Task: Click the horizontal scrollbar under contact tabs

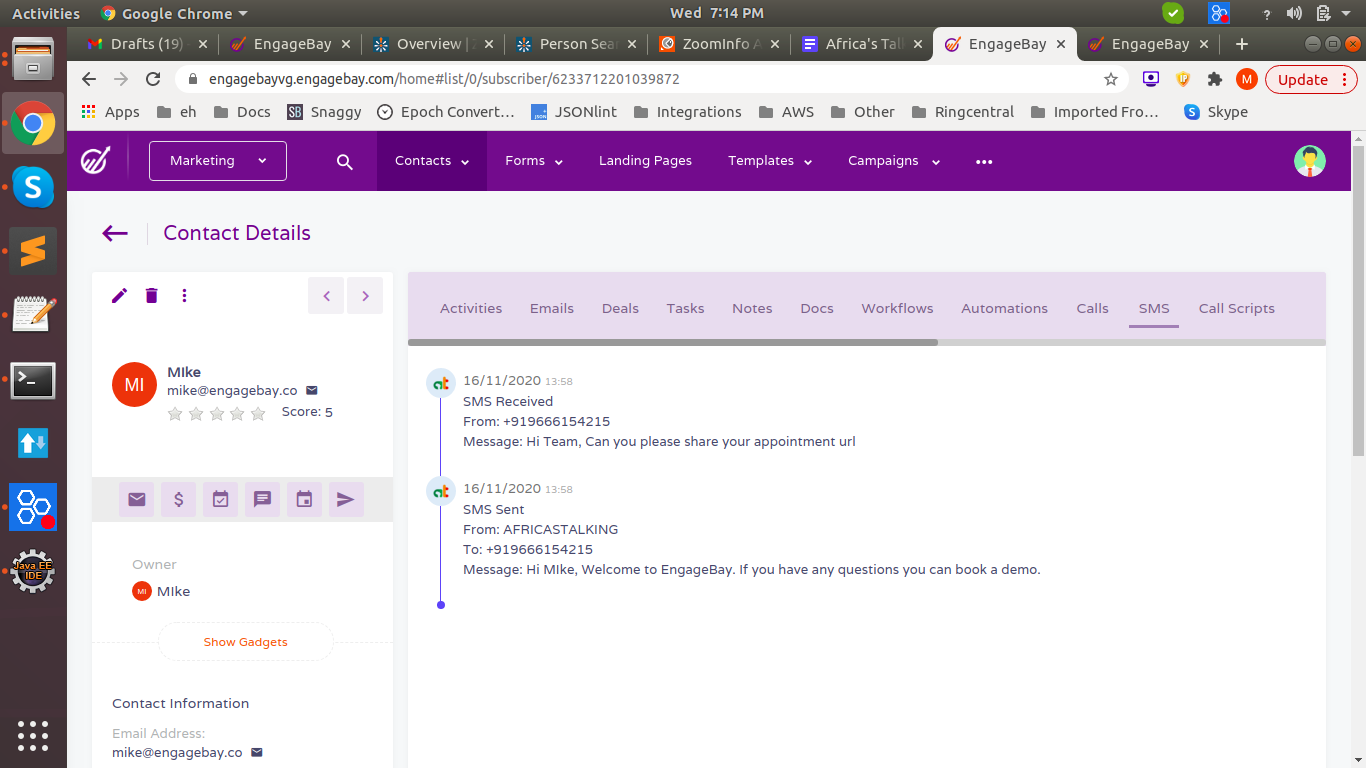Action: pos(672,342)
